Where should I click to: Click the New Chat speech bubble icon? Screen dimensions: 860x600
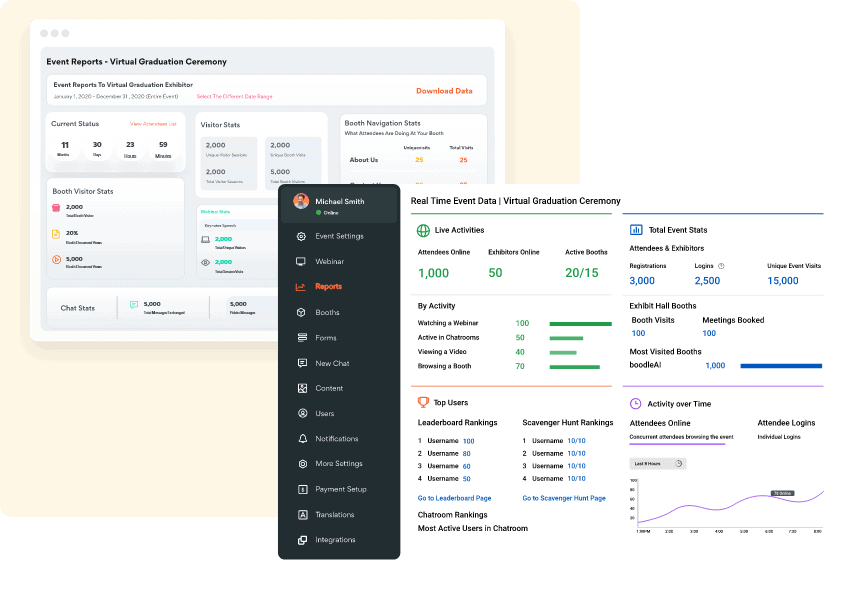tap(301, 363)
